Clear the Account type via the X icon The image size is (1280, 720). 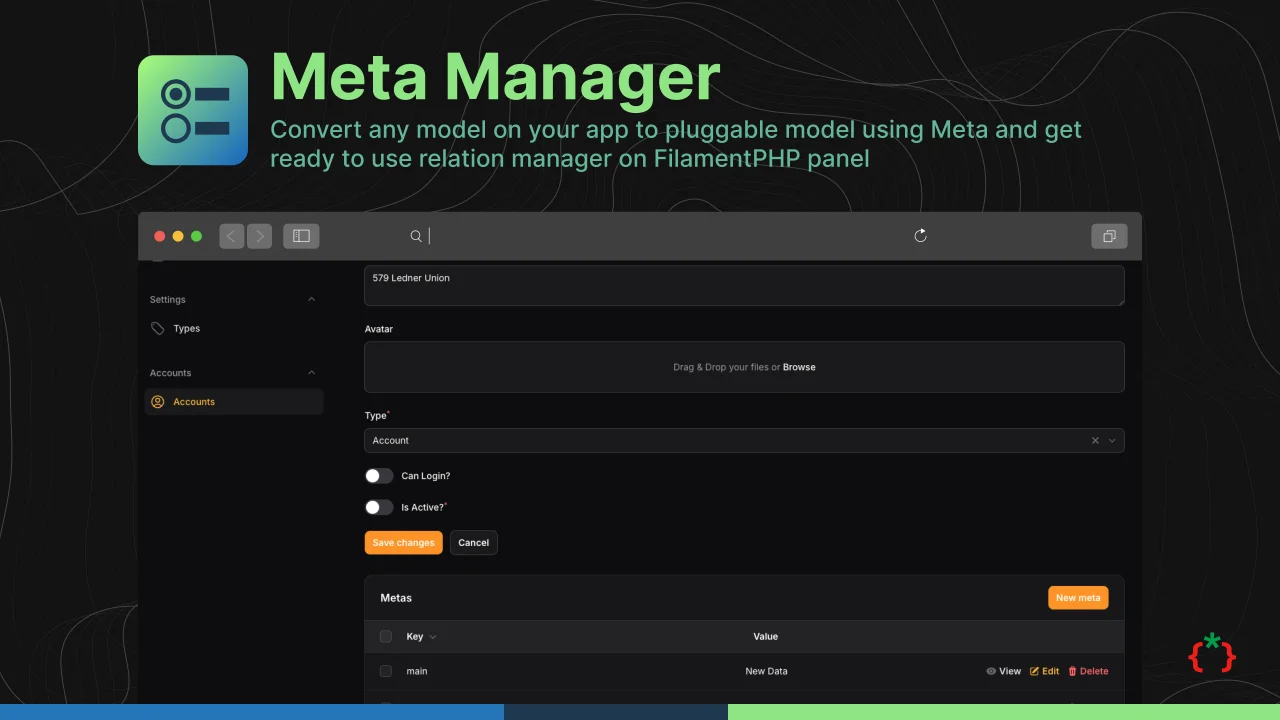(x=1095, y=440)
